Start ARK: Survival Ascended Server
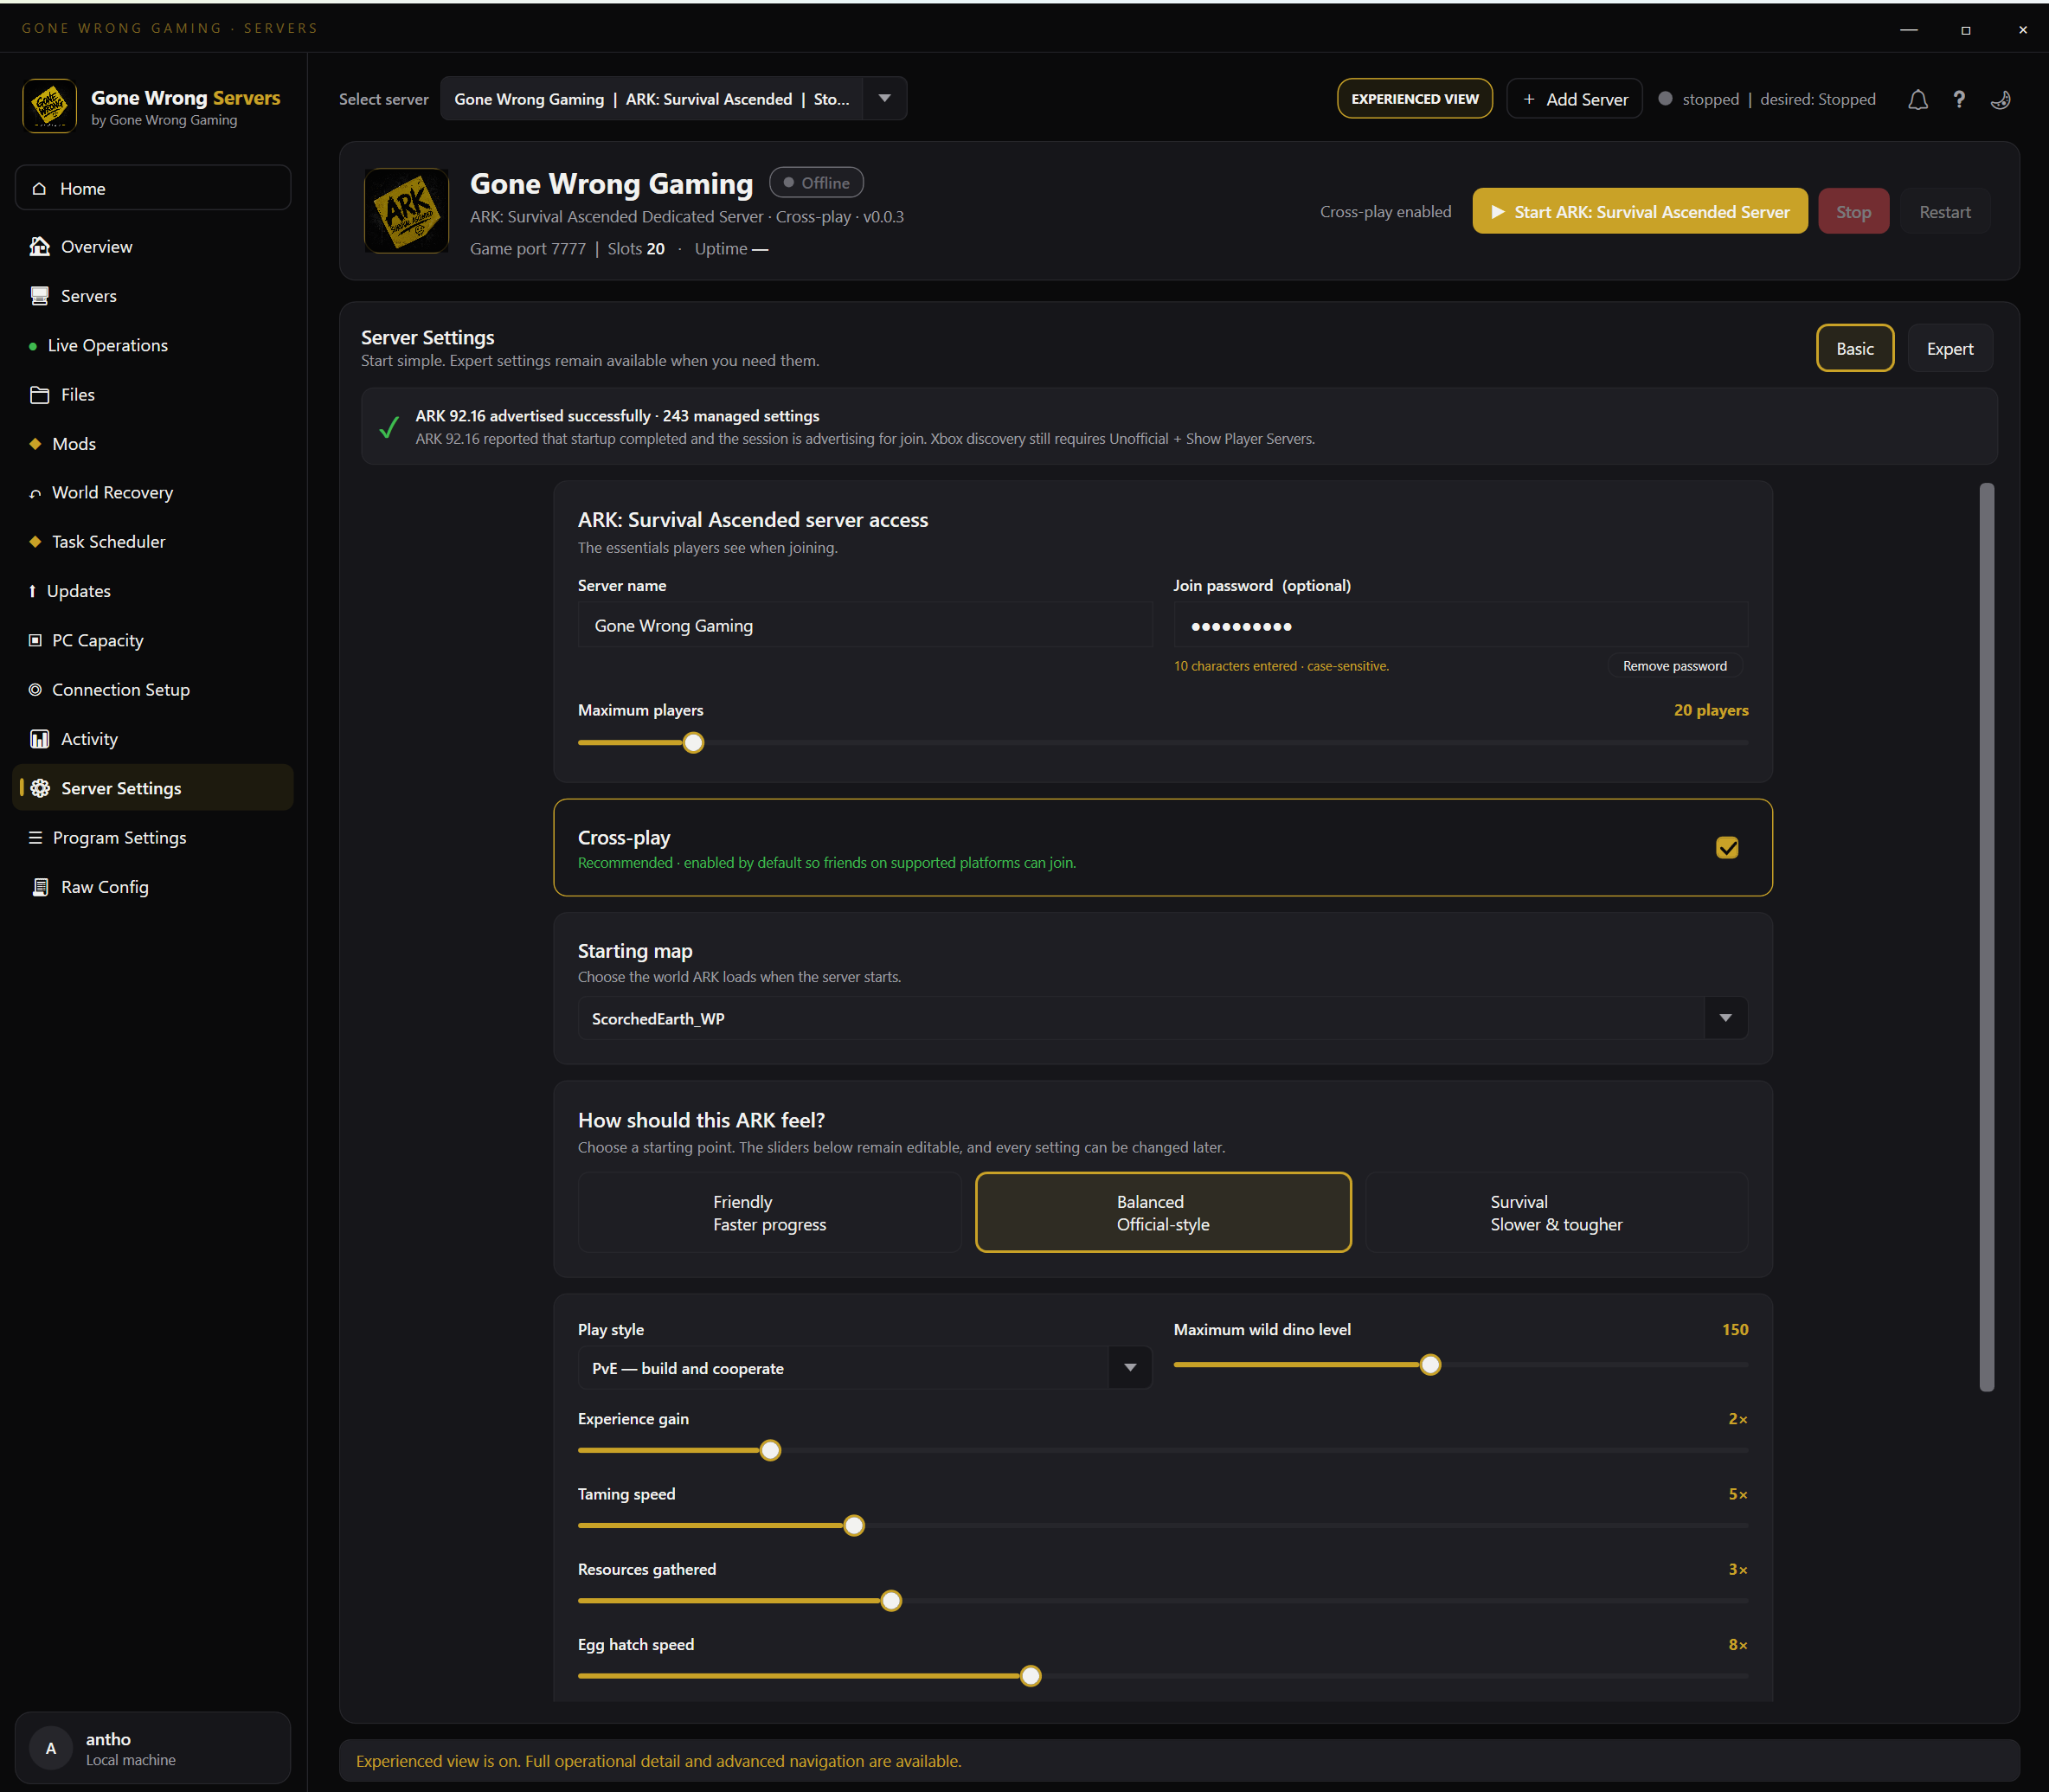This screenshot has width=2049, height=1792. 1639,211
